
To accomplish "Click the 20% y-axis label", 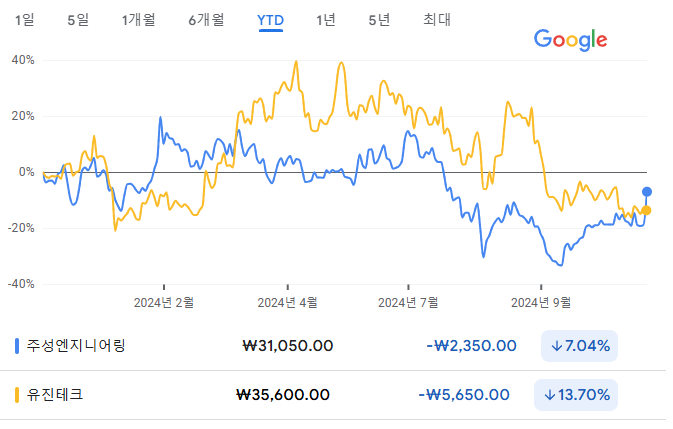I will click(x=23, y=116).
